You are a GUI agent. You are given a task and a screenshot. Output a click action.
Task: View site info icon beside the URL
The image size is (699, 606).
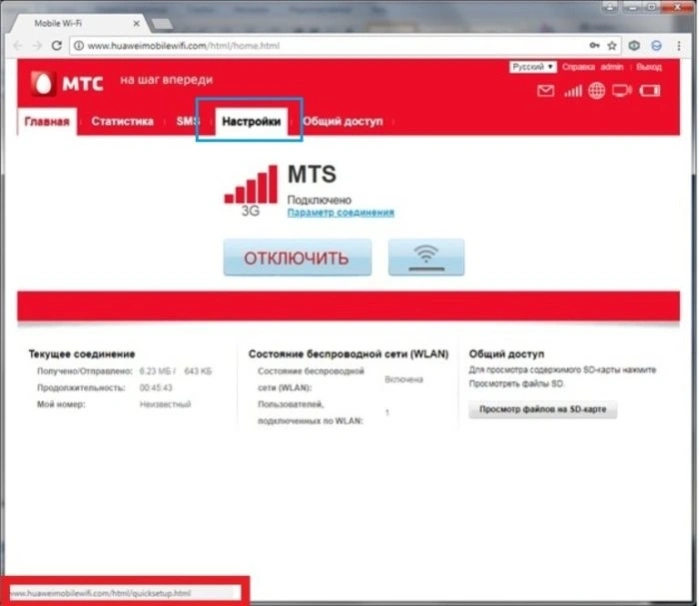[79, 45]
